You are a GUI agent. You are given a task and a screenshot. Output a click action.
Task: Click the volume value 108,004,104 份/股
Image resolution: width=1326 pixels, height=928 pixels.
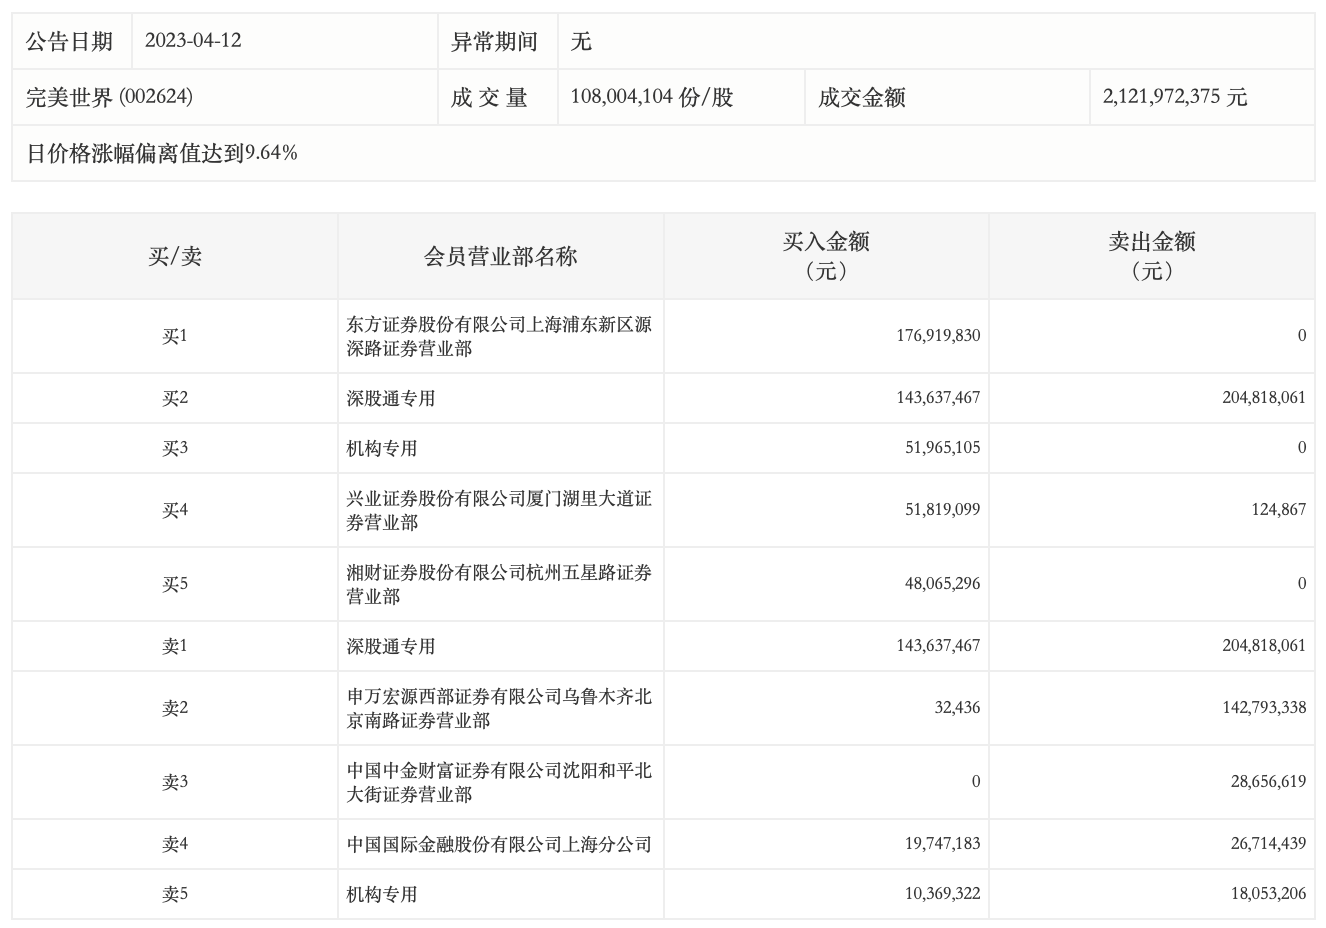(x=651, y=97)
